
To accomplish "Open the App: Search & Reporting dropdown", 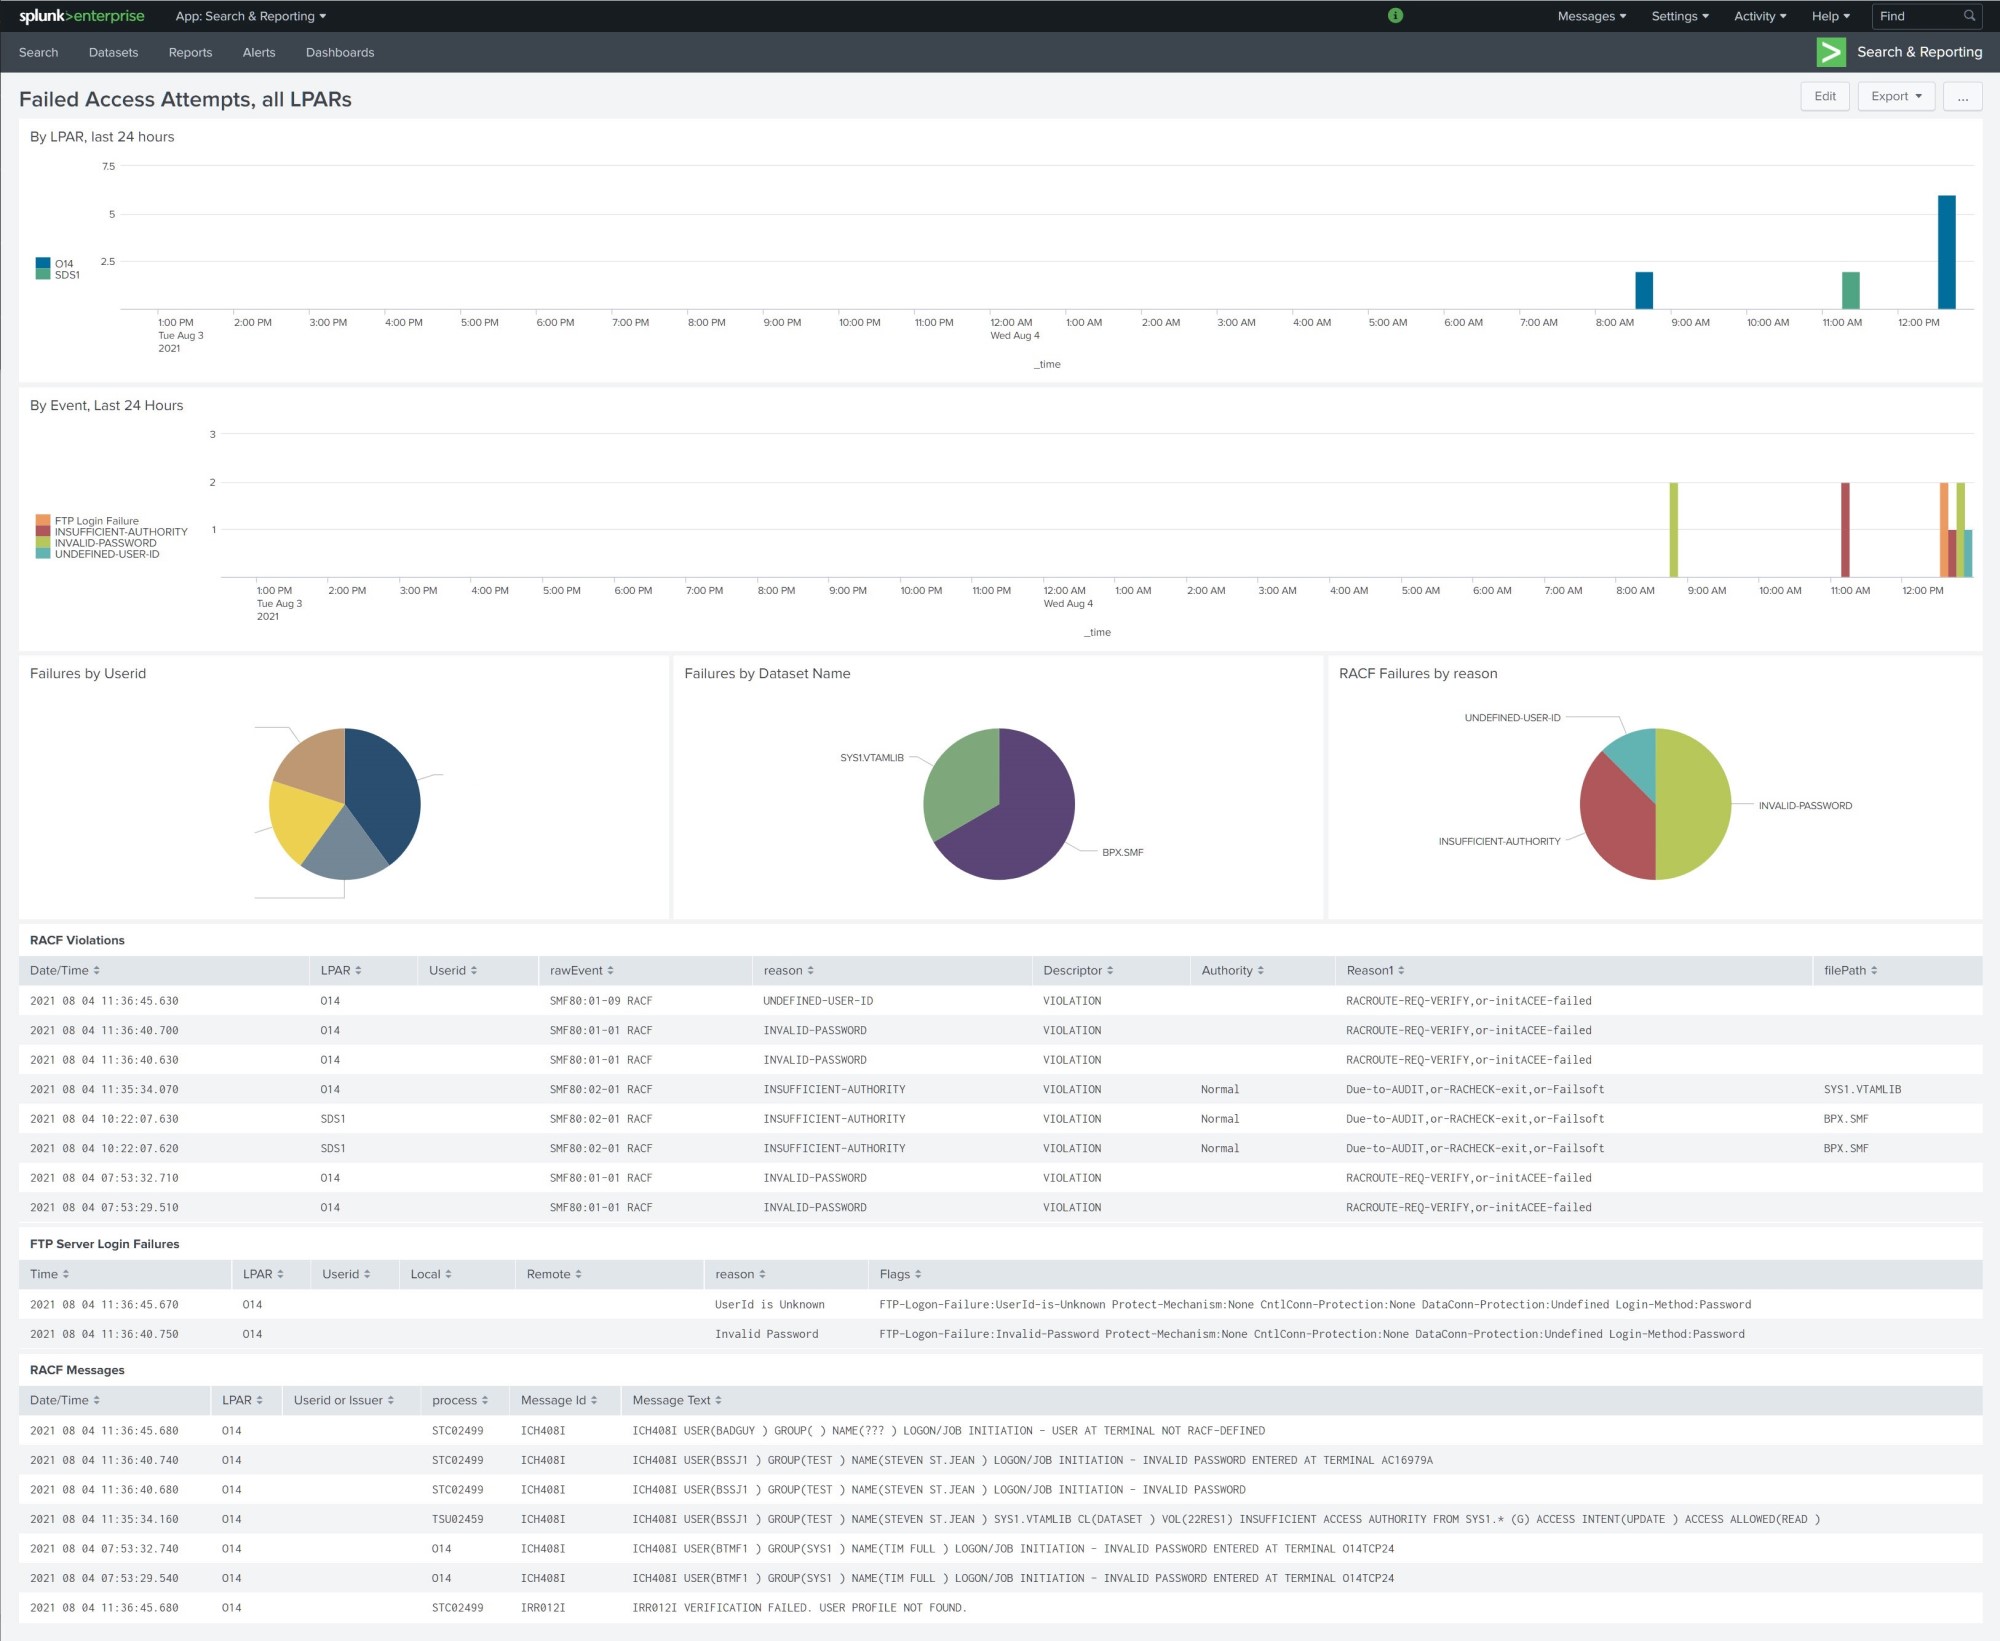I will coord(250,16).
